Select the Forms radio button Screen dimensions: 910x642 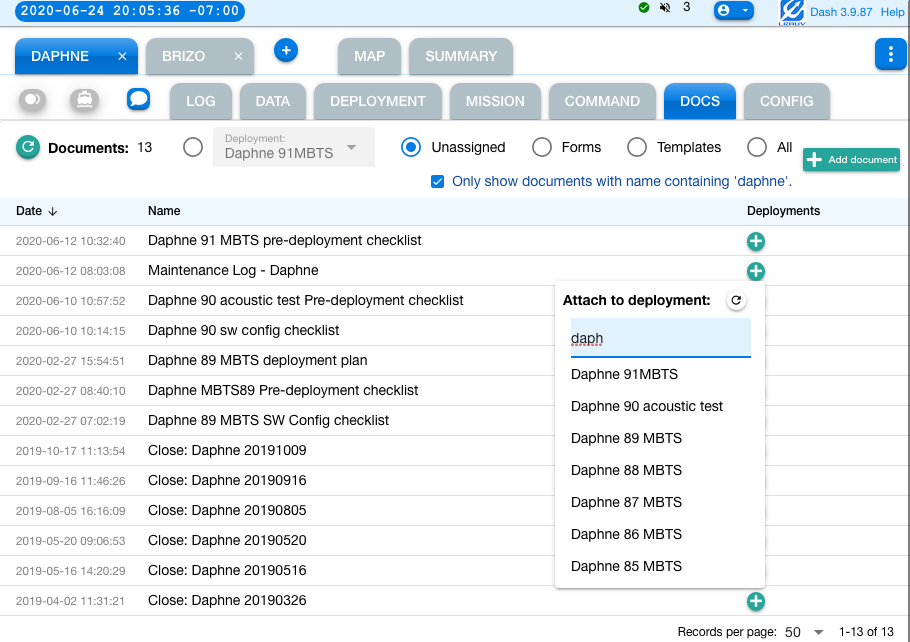pos(542,148)
